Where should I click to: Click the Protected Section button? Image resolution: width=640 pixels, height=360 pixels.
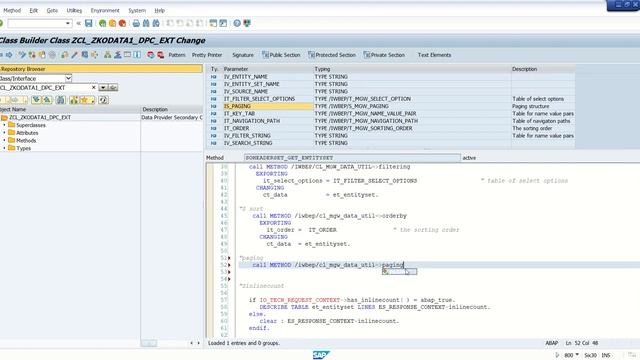point(332,55)
